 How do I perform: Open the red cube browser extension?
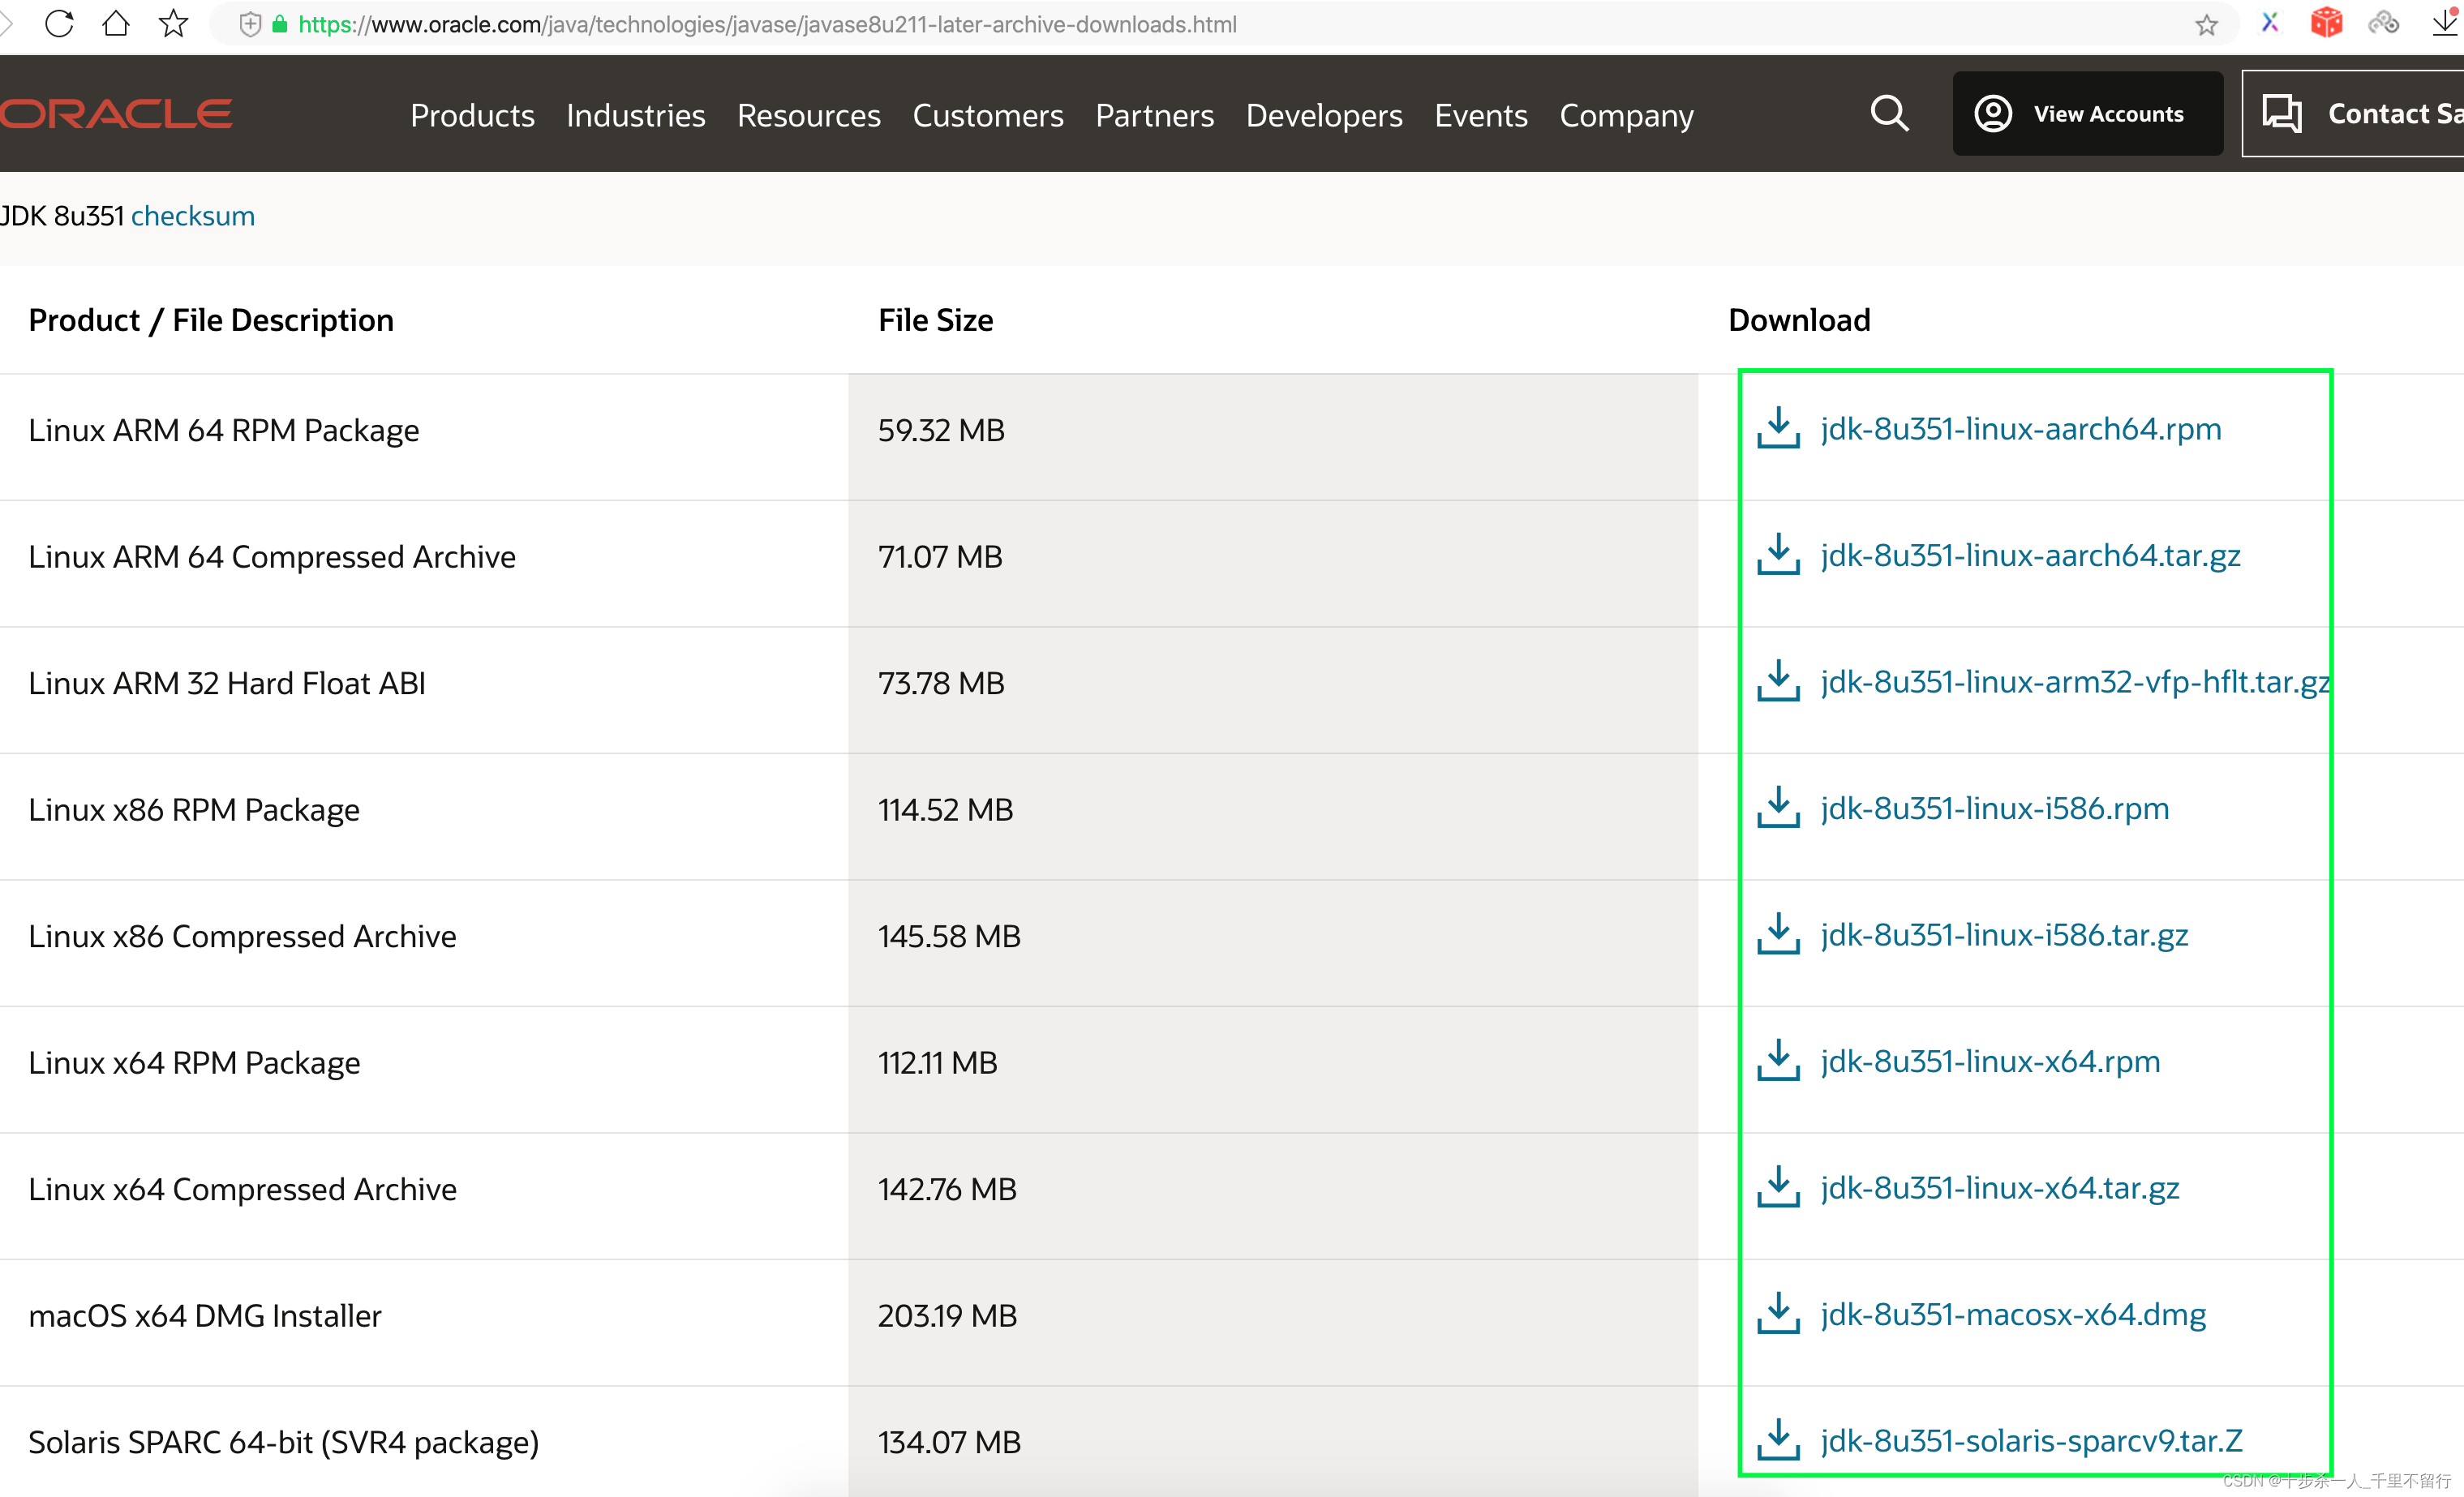coord(2327,22)
